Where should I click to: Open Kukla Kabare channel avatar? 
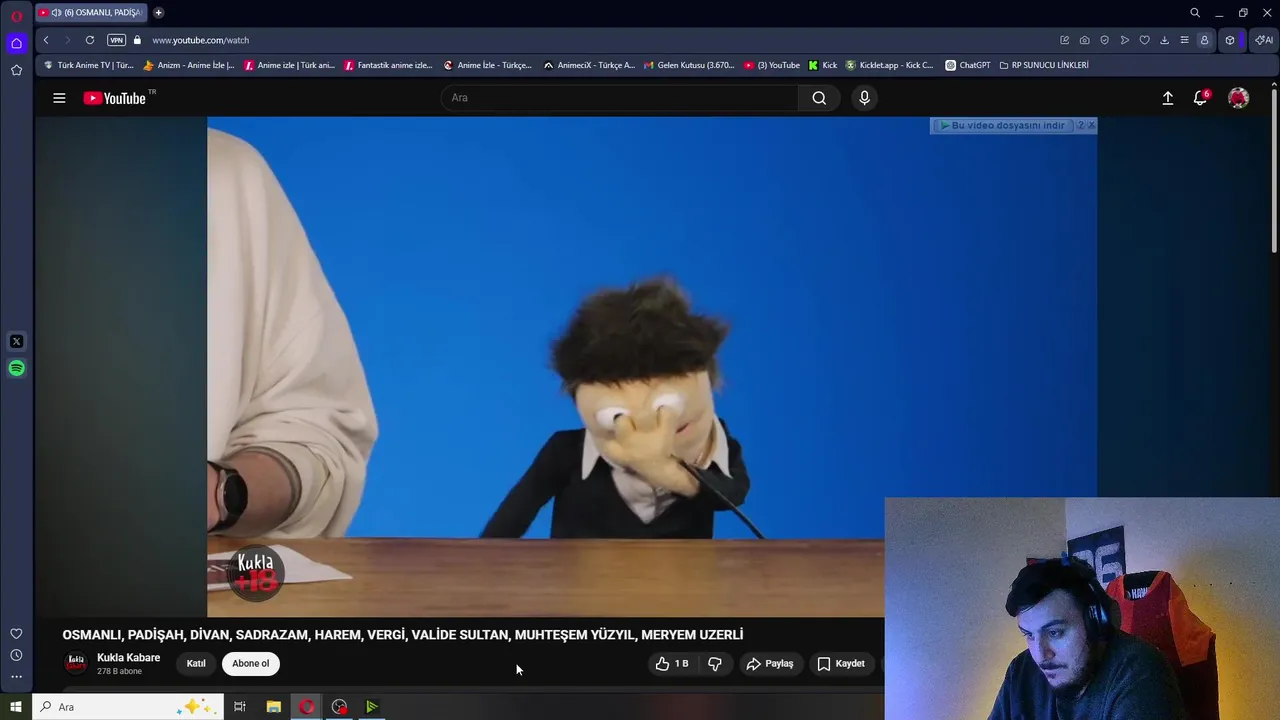[75, 664]
